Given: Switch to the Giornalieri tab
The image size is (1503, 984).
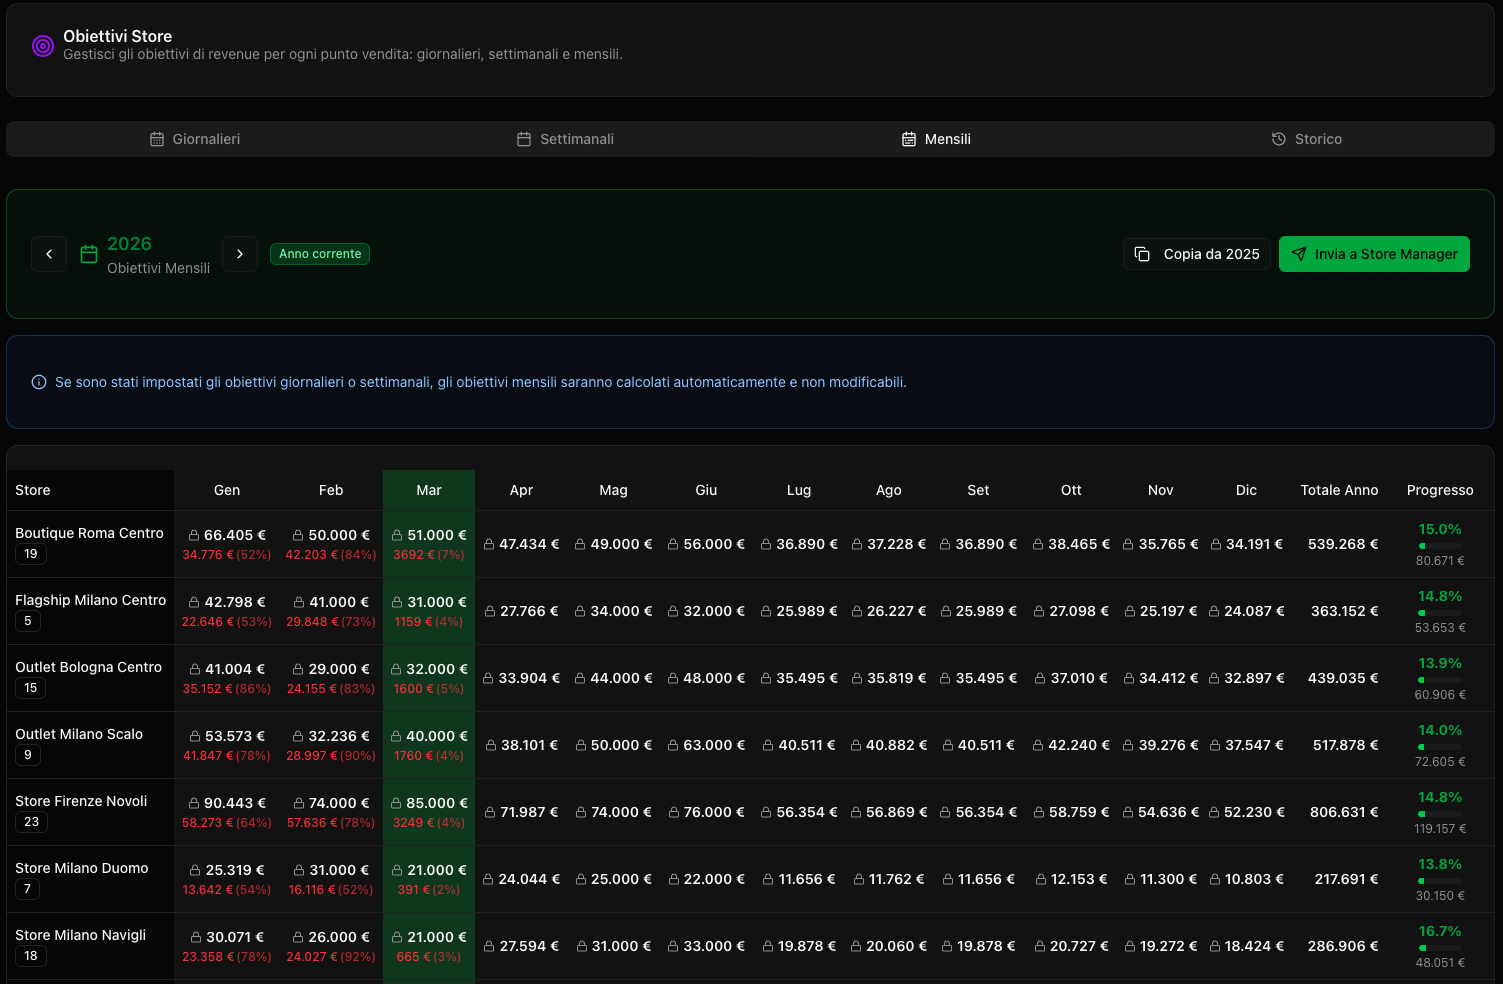Looking at the screenshot, I should (195, 139).
